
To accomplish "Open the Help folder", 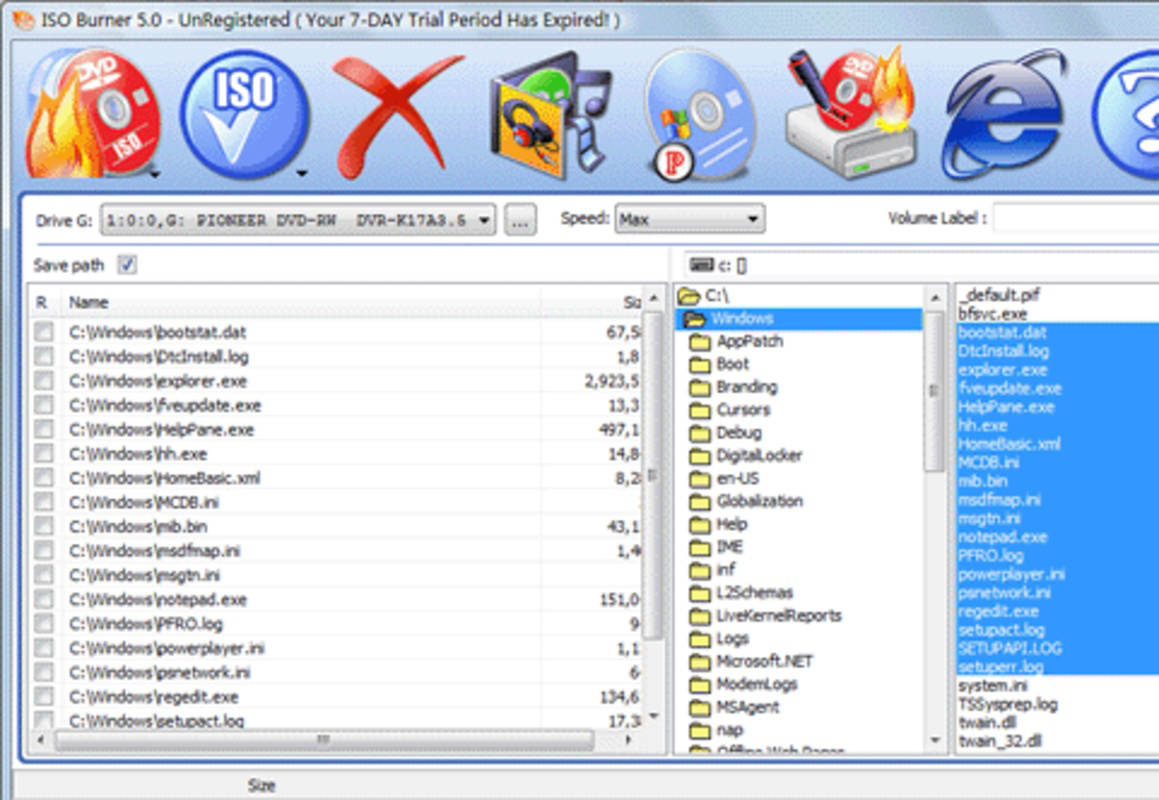I will click(718, 524).
